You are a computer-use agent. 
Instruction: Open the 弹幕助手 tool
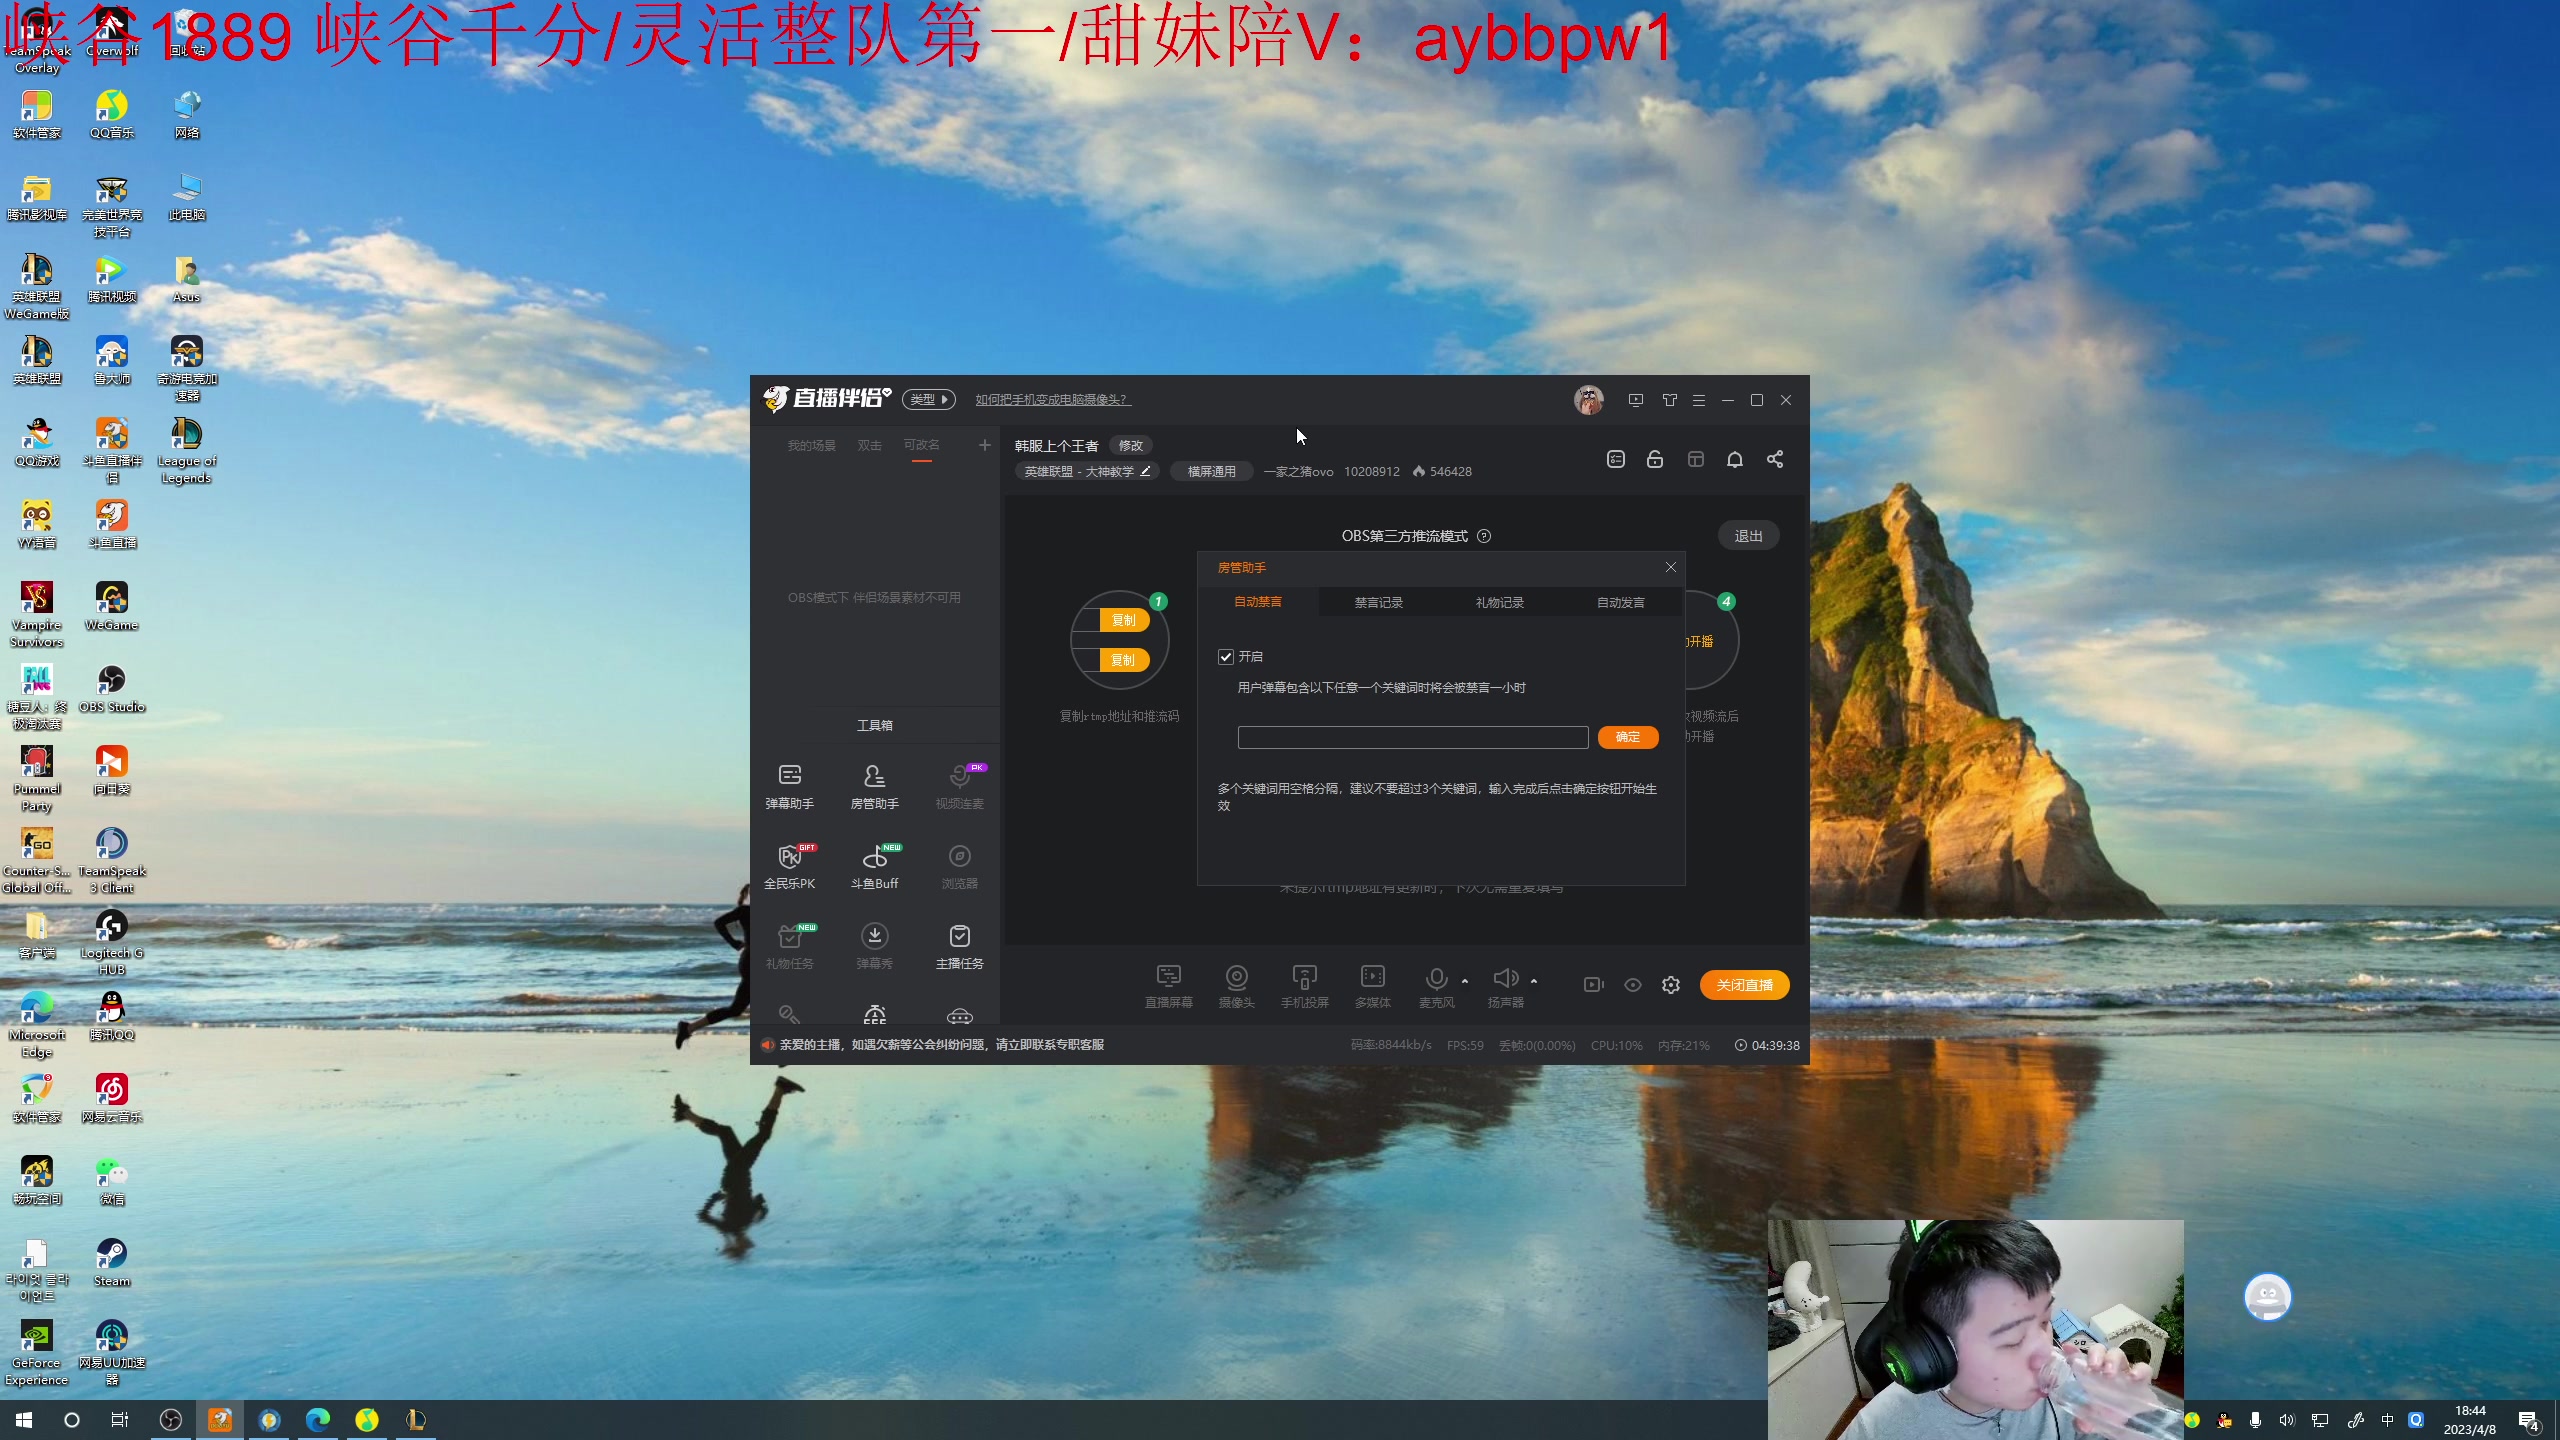tap(789, 785)
